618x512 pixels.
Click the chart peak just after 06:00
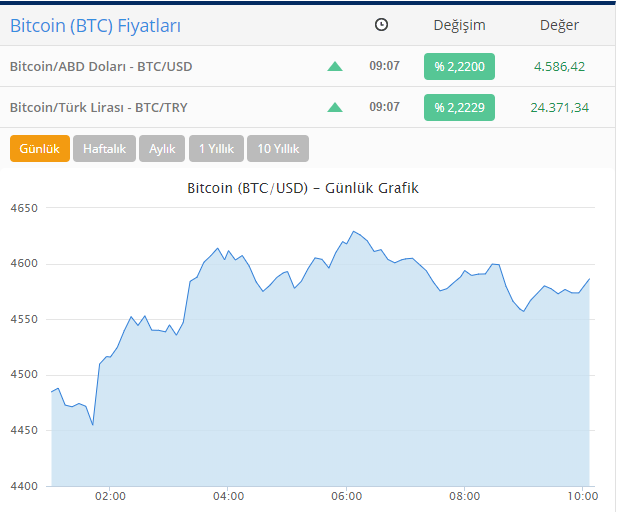354,231
